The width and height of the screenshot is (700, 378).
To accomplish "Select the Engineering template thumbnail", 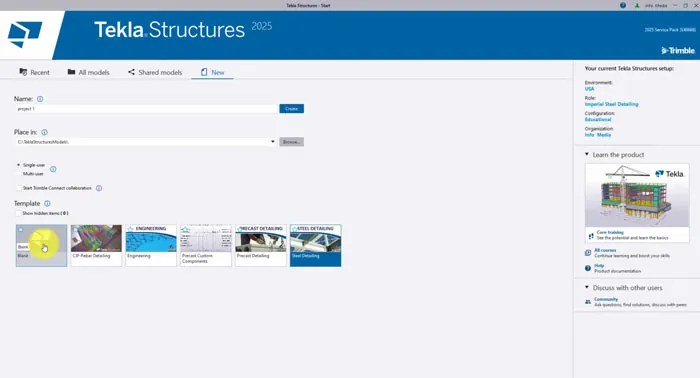I will coord(151,245).
